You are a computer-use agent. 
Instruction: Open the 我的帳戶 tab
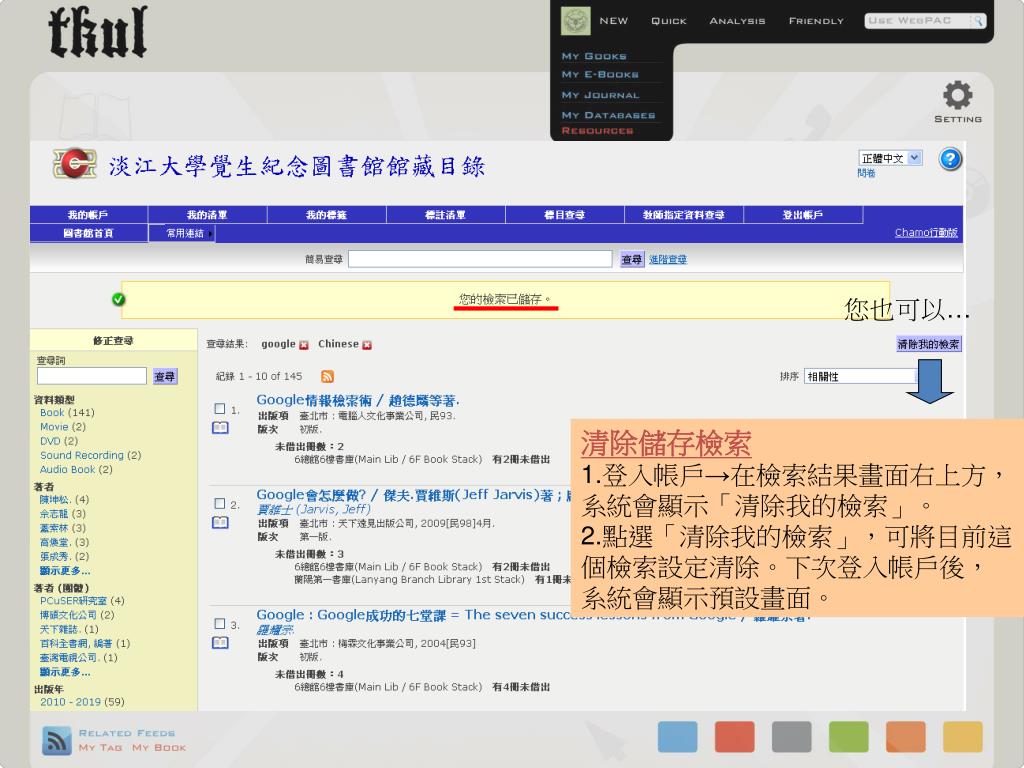pos(89,215)
